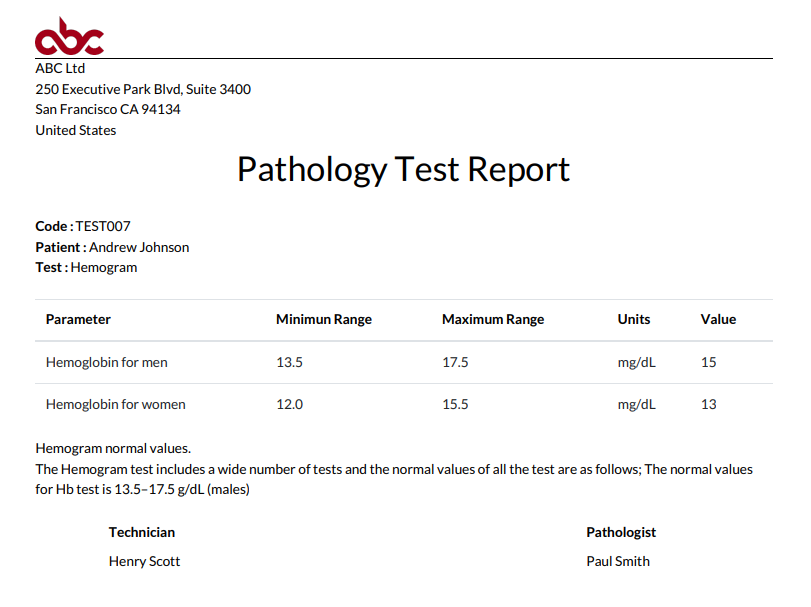Select the Hemoglobin for men row
811x607 pixels.
pos(107,362)
